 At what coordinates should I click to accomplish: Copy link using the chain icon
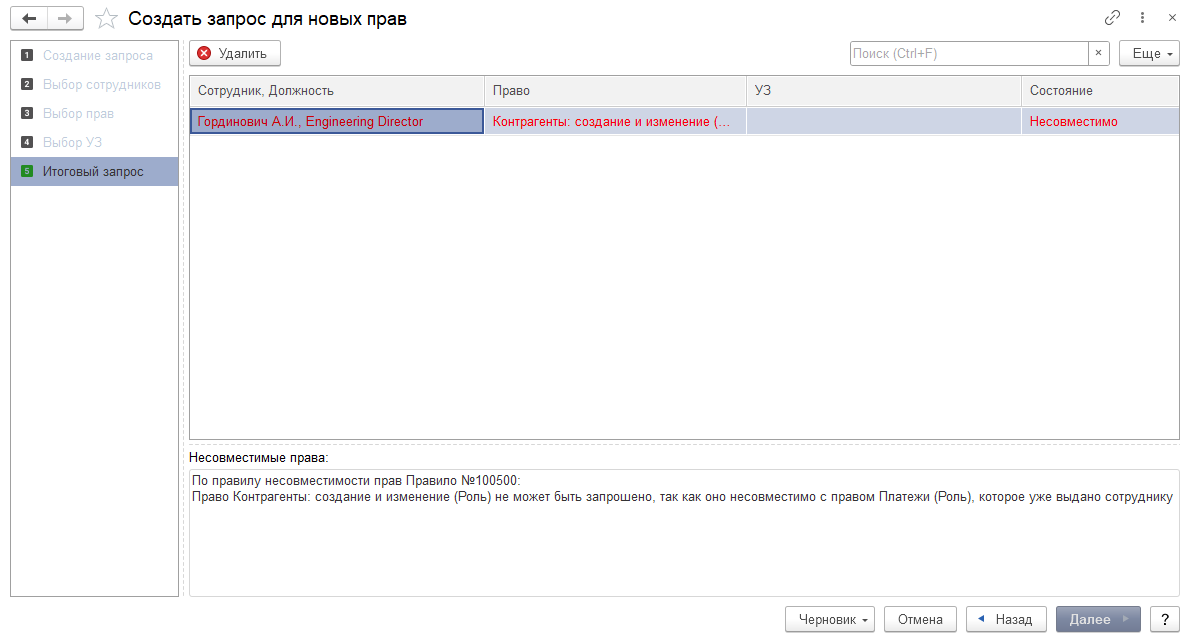(x=1112, y=18)
